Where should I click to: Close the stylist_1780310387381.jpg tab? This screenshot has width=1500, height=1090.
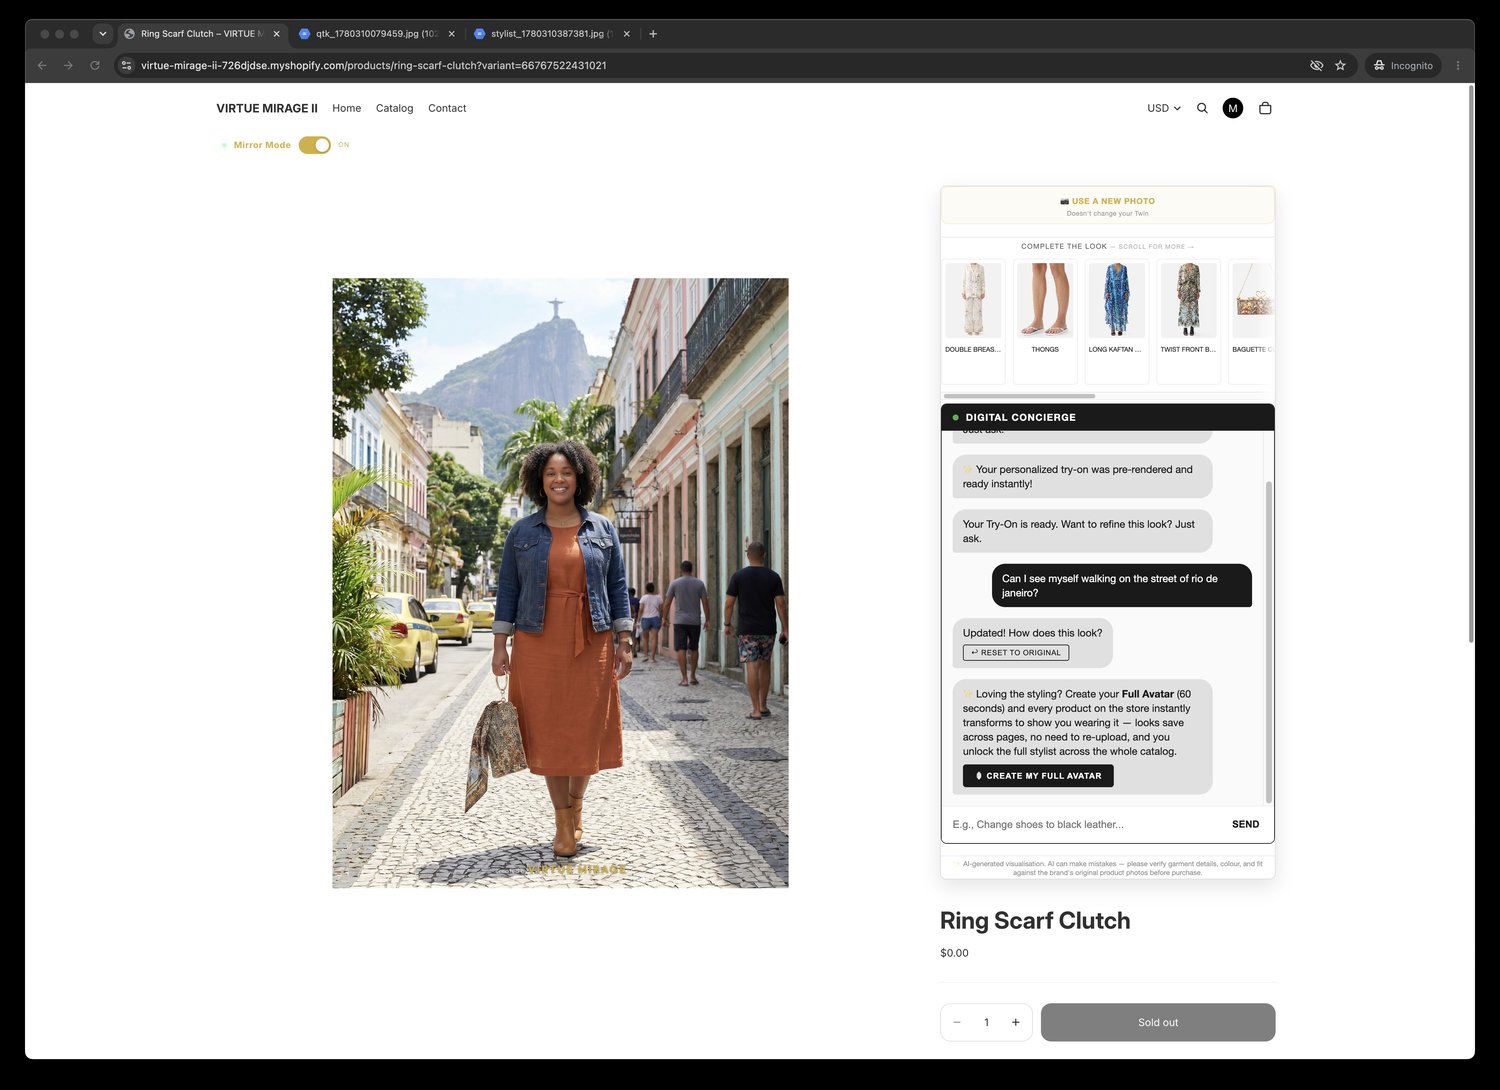pyautogui.click(x=627, y=33)
